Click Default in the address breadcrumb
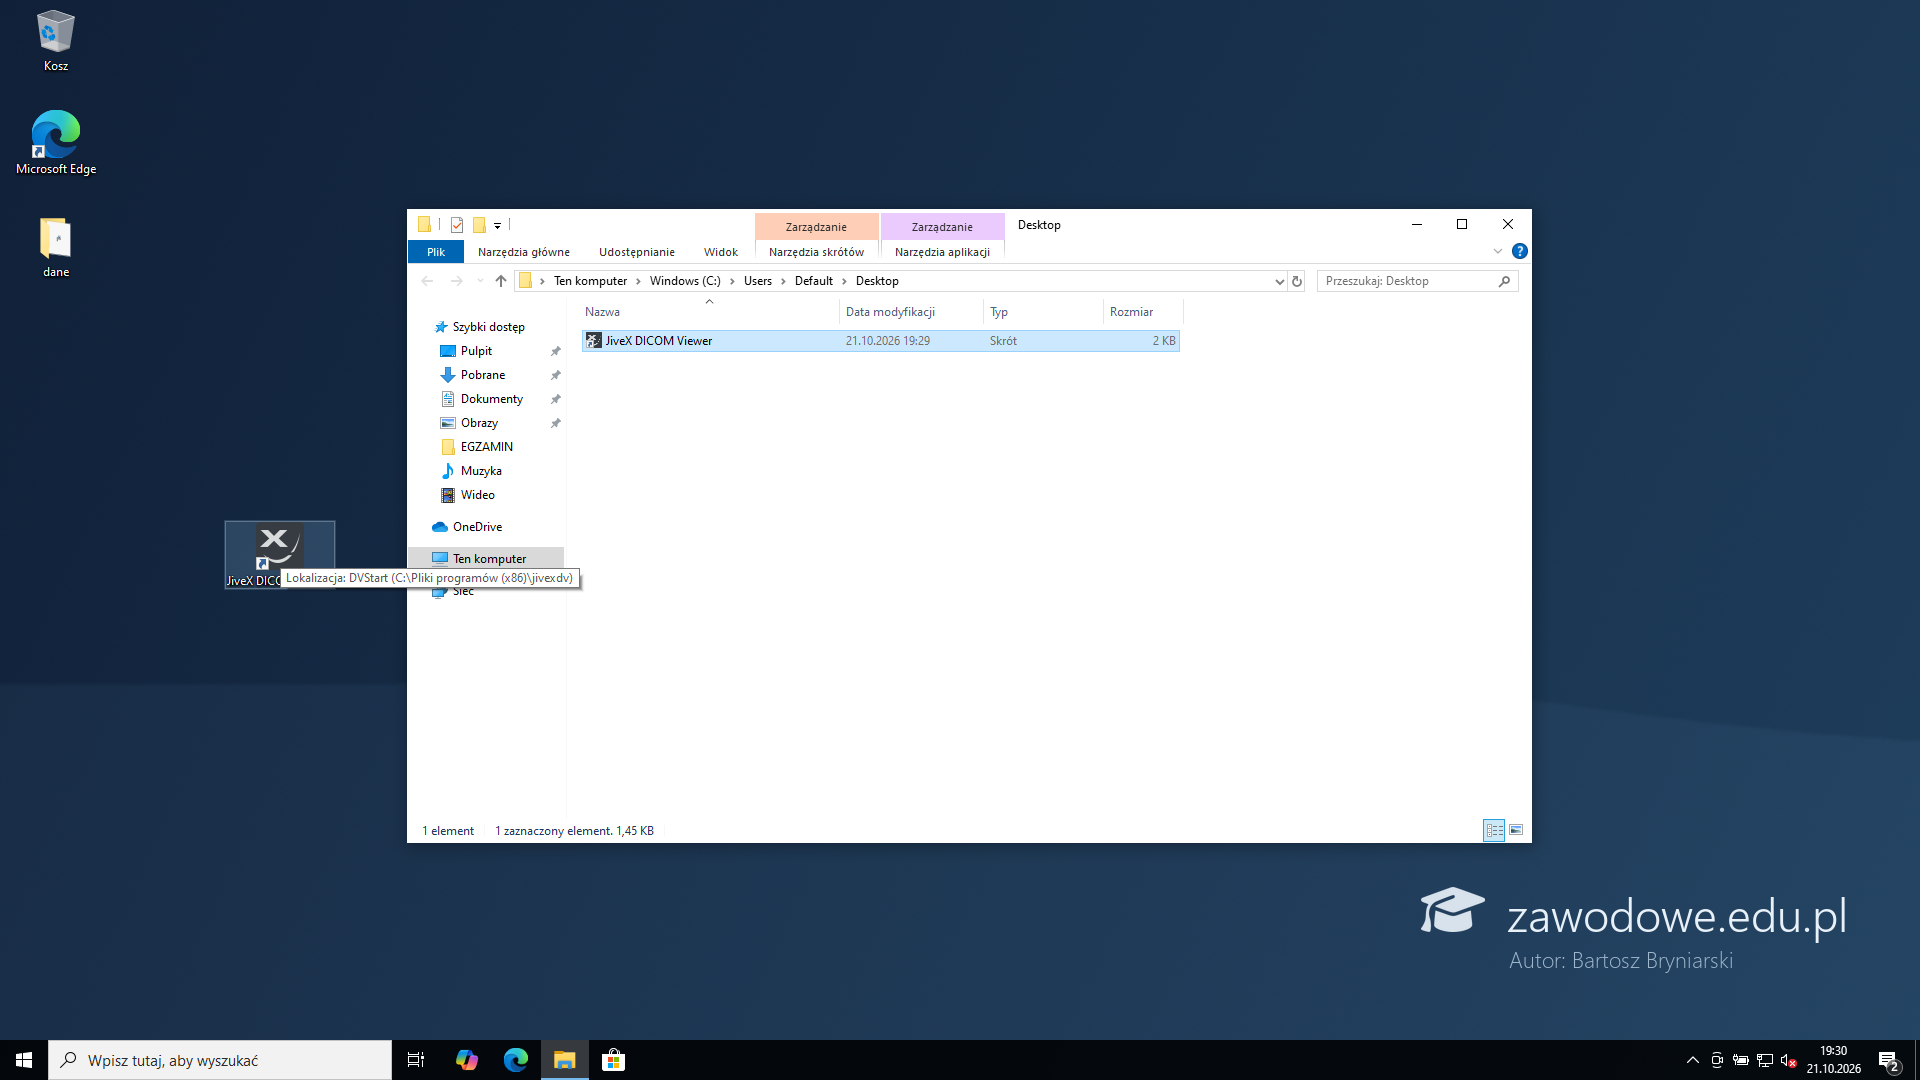 point(813,281)
